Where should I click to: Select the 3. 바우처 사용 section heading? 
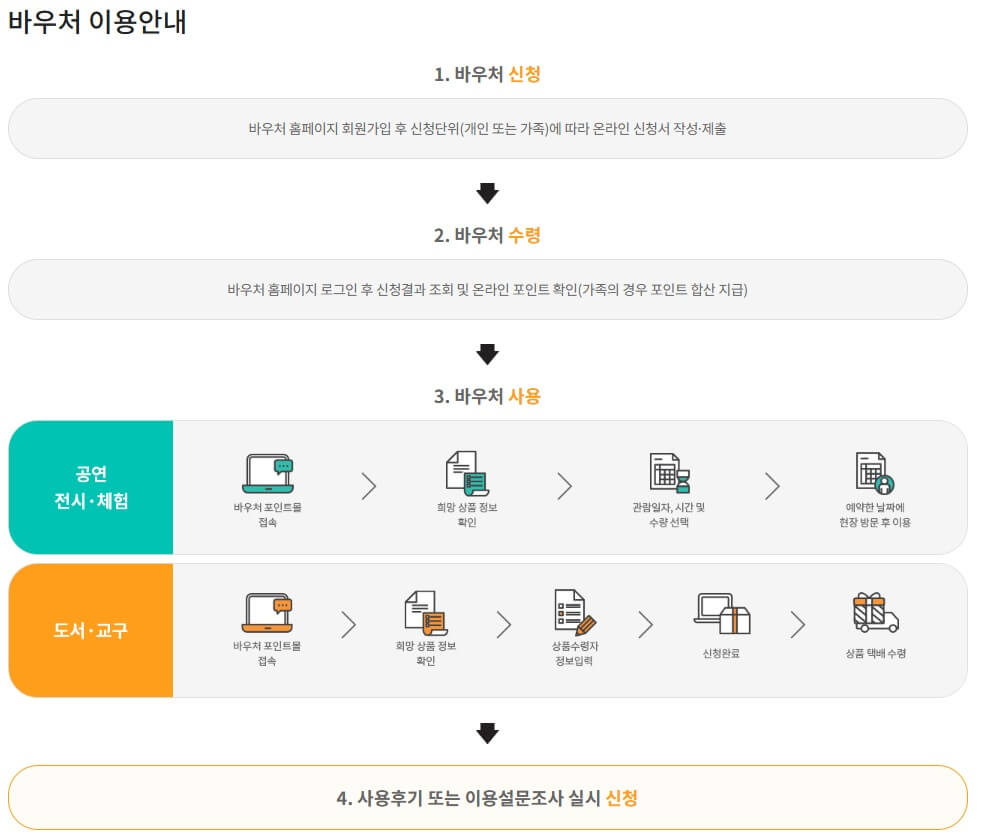click(x=487, y=395)
